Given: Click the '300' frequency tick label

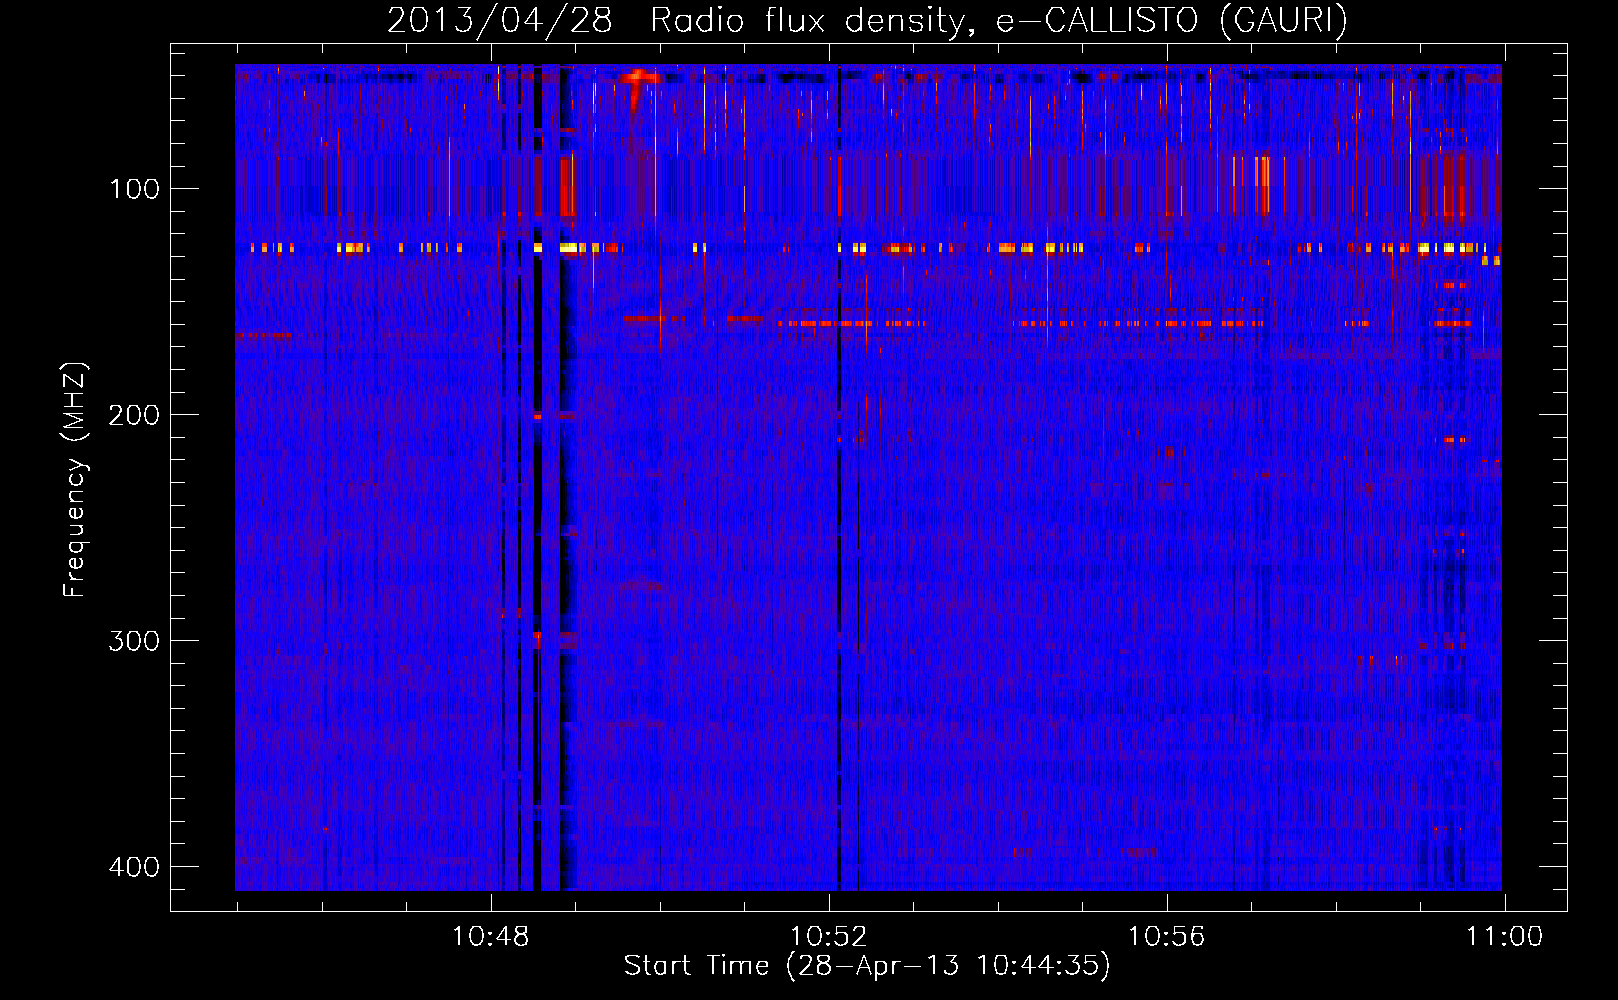Looking at the screenshot, I should pyautogui.click(x=134, y=641).
